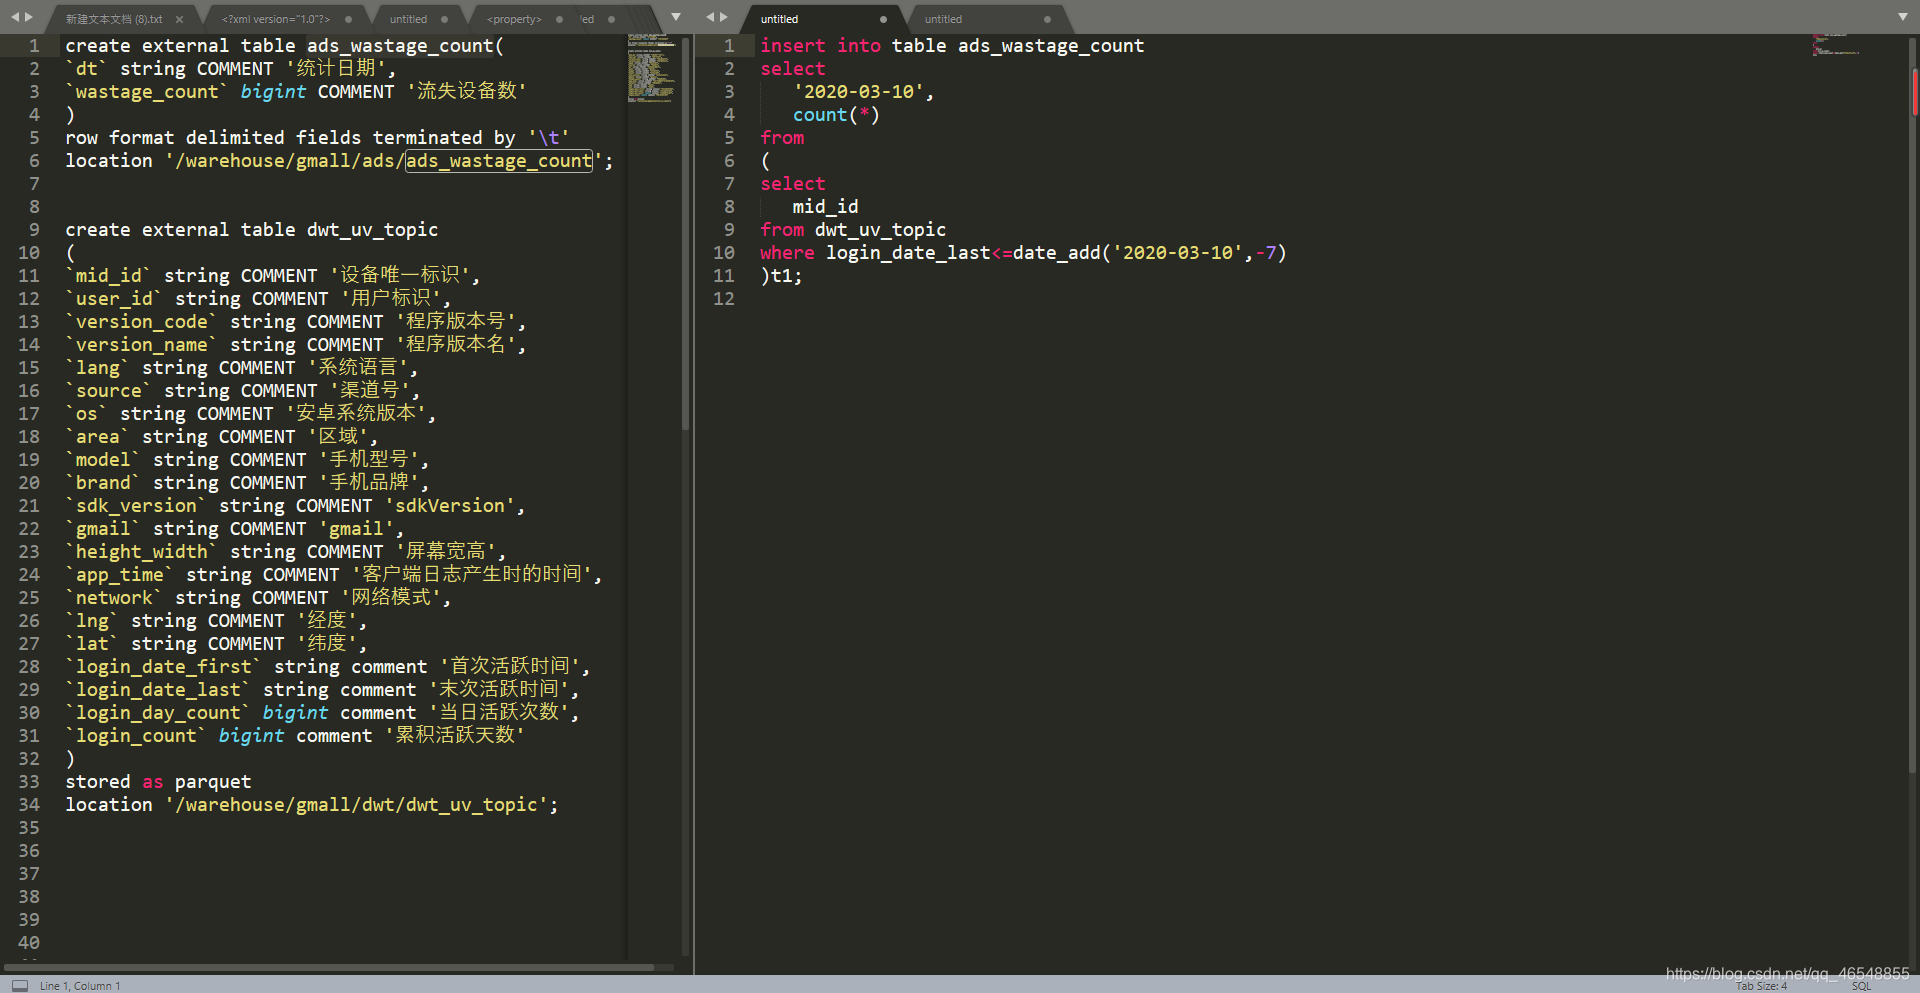
Task: Click the 'where login_date_last<=date_add' line
Action: 1023,253
